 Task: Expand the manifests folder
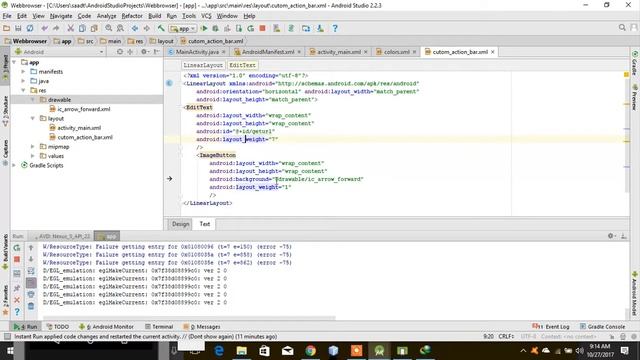click(23, 72)
